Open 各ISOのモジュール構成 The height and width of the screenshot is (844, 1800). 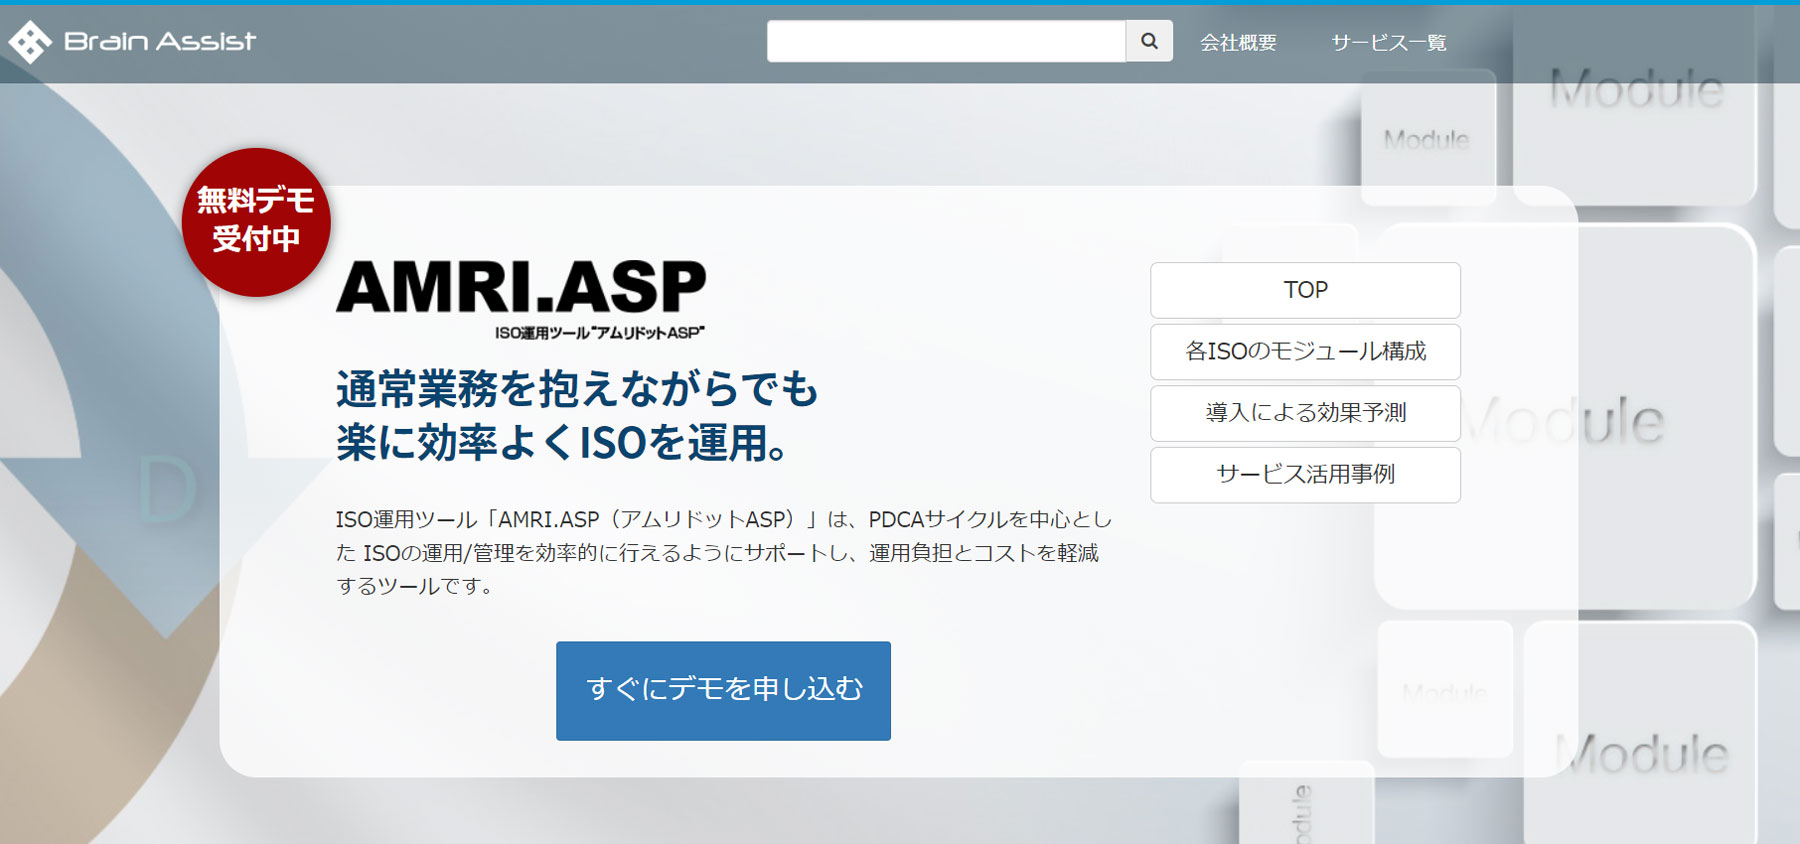[1305, 351]
